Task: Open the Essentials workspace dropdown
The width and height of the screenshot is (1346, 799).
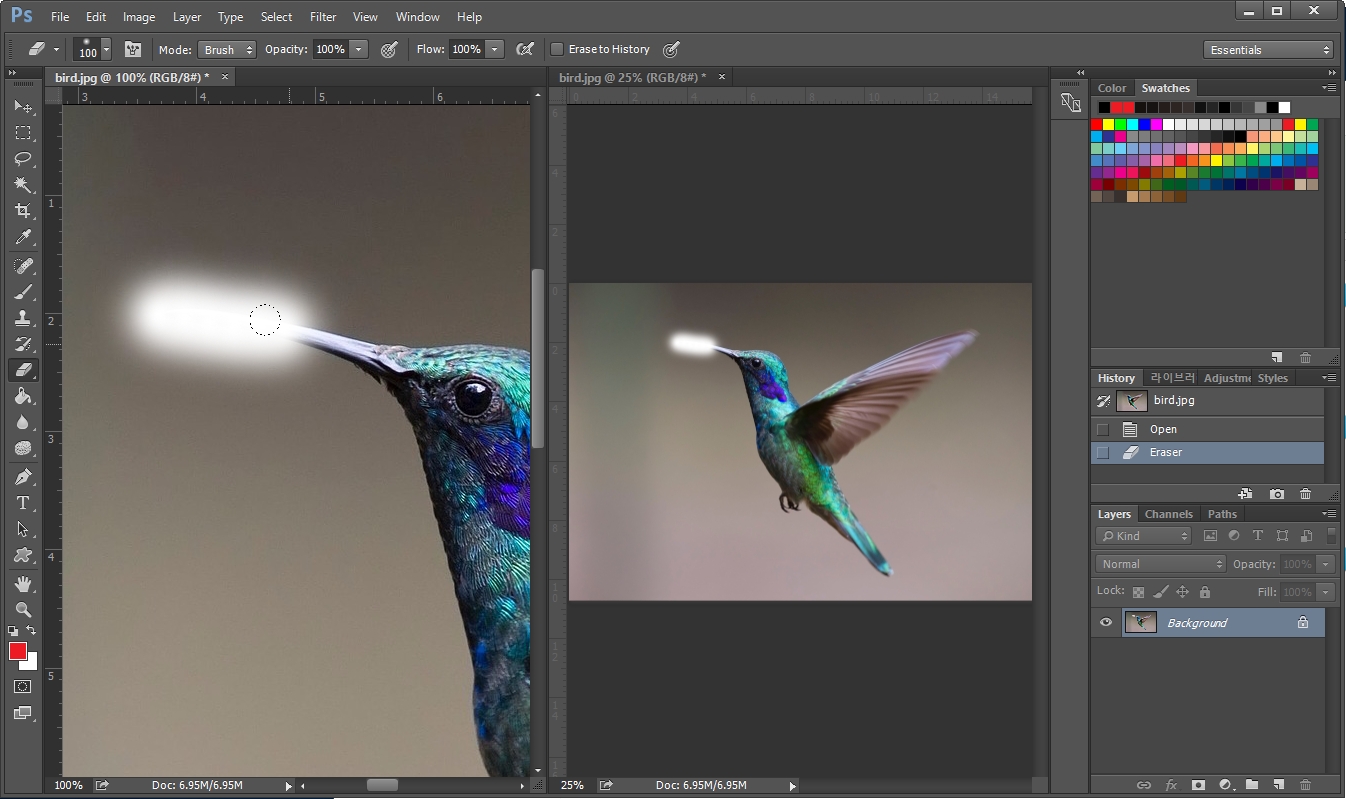Action: coord(1269,50)
